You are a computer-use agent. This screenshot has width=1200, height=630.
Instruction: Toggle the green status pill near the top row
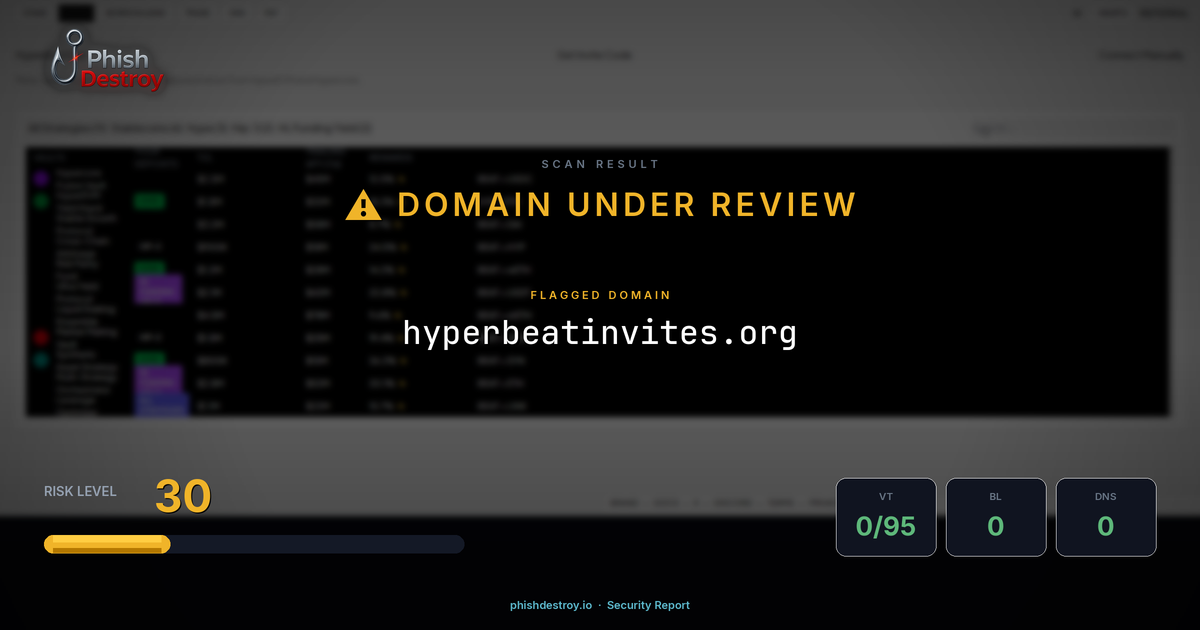[150, 201]
